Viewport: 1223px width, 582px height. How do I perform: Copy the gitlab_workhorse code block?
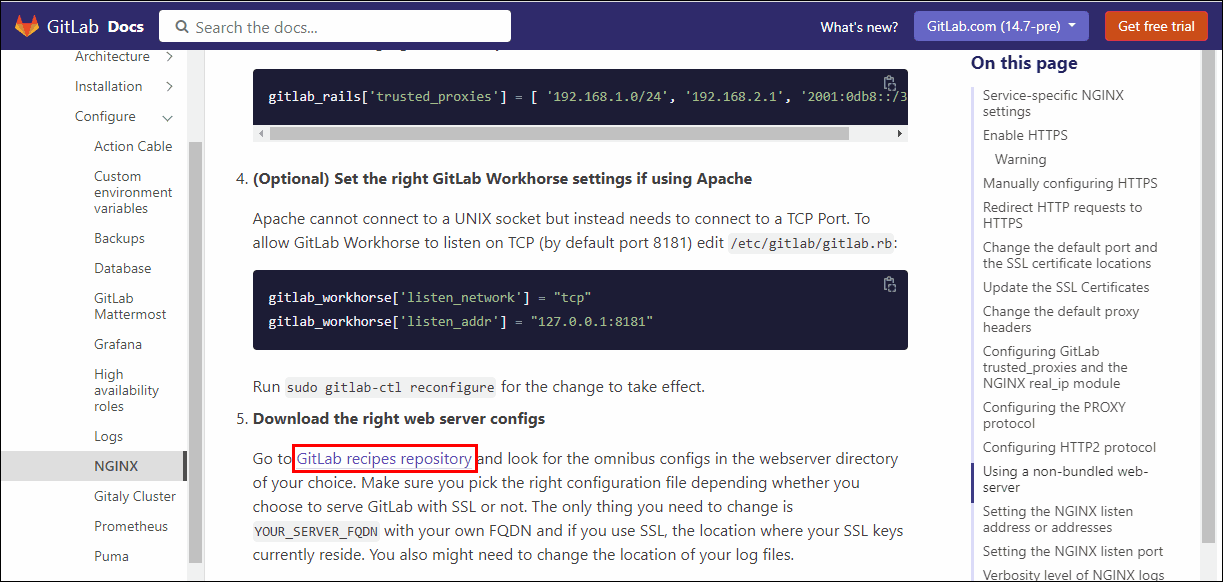coord(889,285)
